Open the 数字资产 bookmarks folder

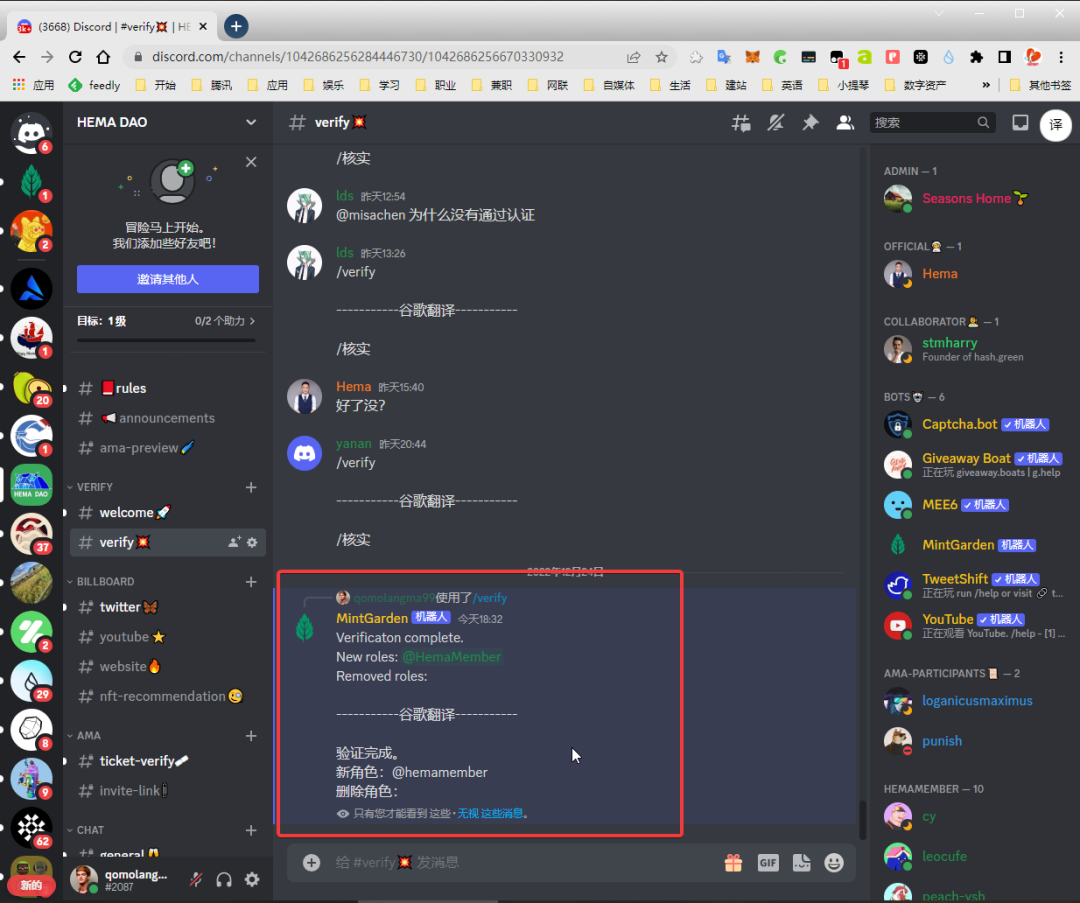pyautogui.click(x=916, y=85)
